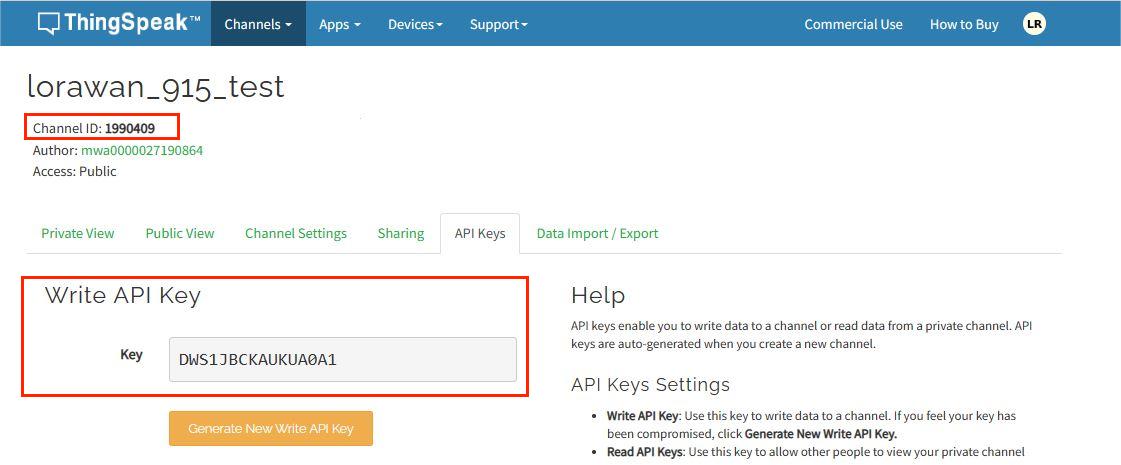Click the Help heading

pos(598,295)
